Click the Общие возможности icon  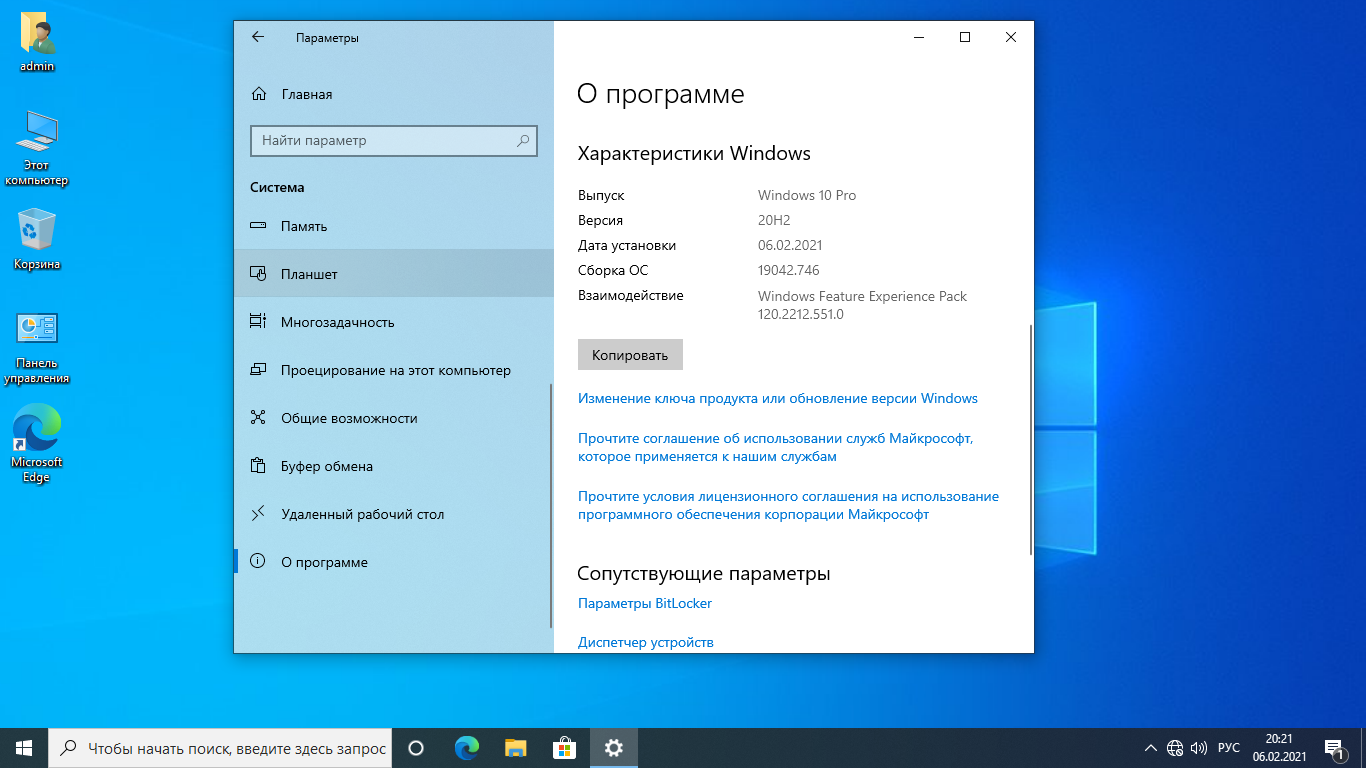(x=258, y=418)
